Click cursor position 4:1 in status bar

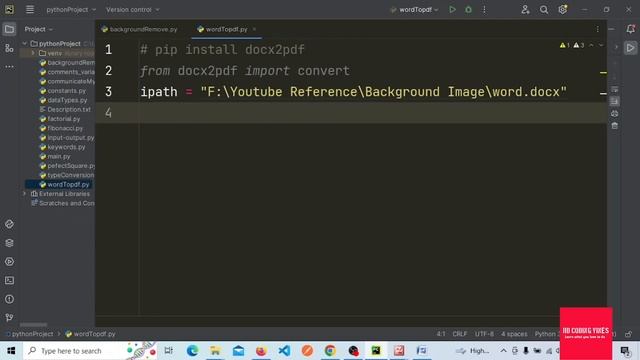click(x=441, y=334)
